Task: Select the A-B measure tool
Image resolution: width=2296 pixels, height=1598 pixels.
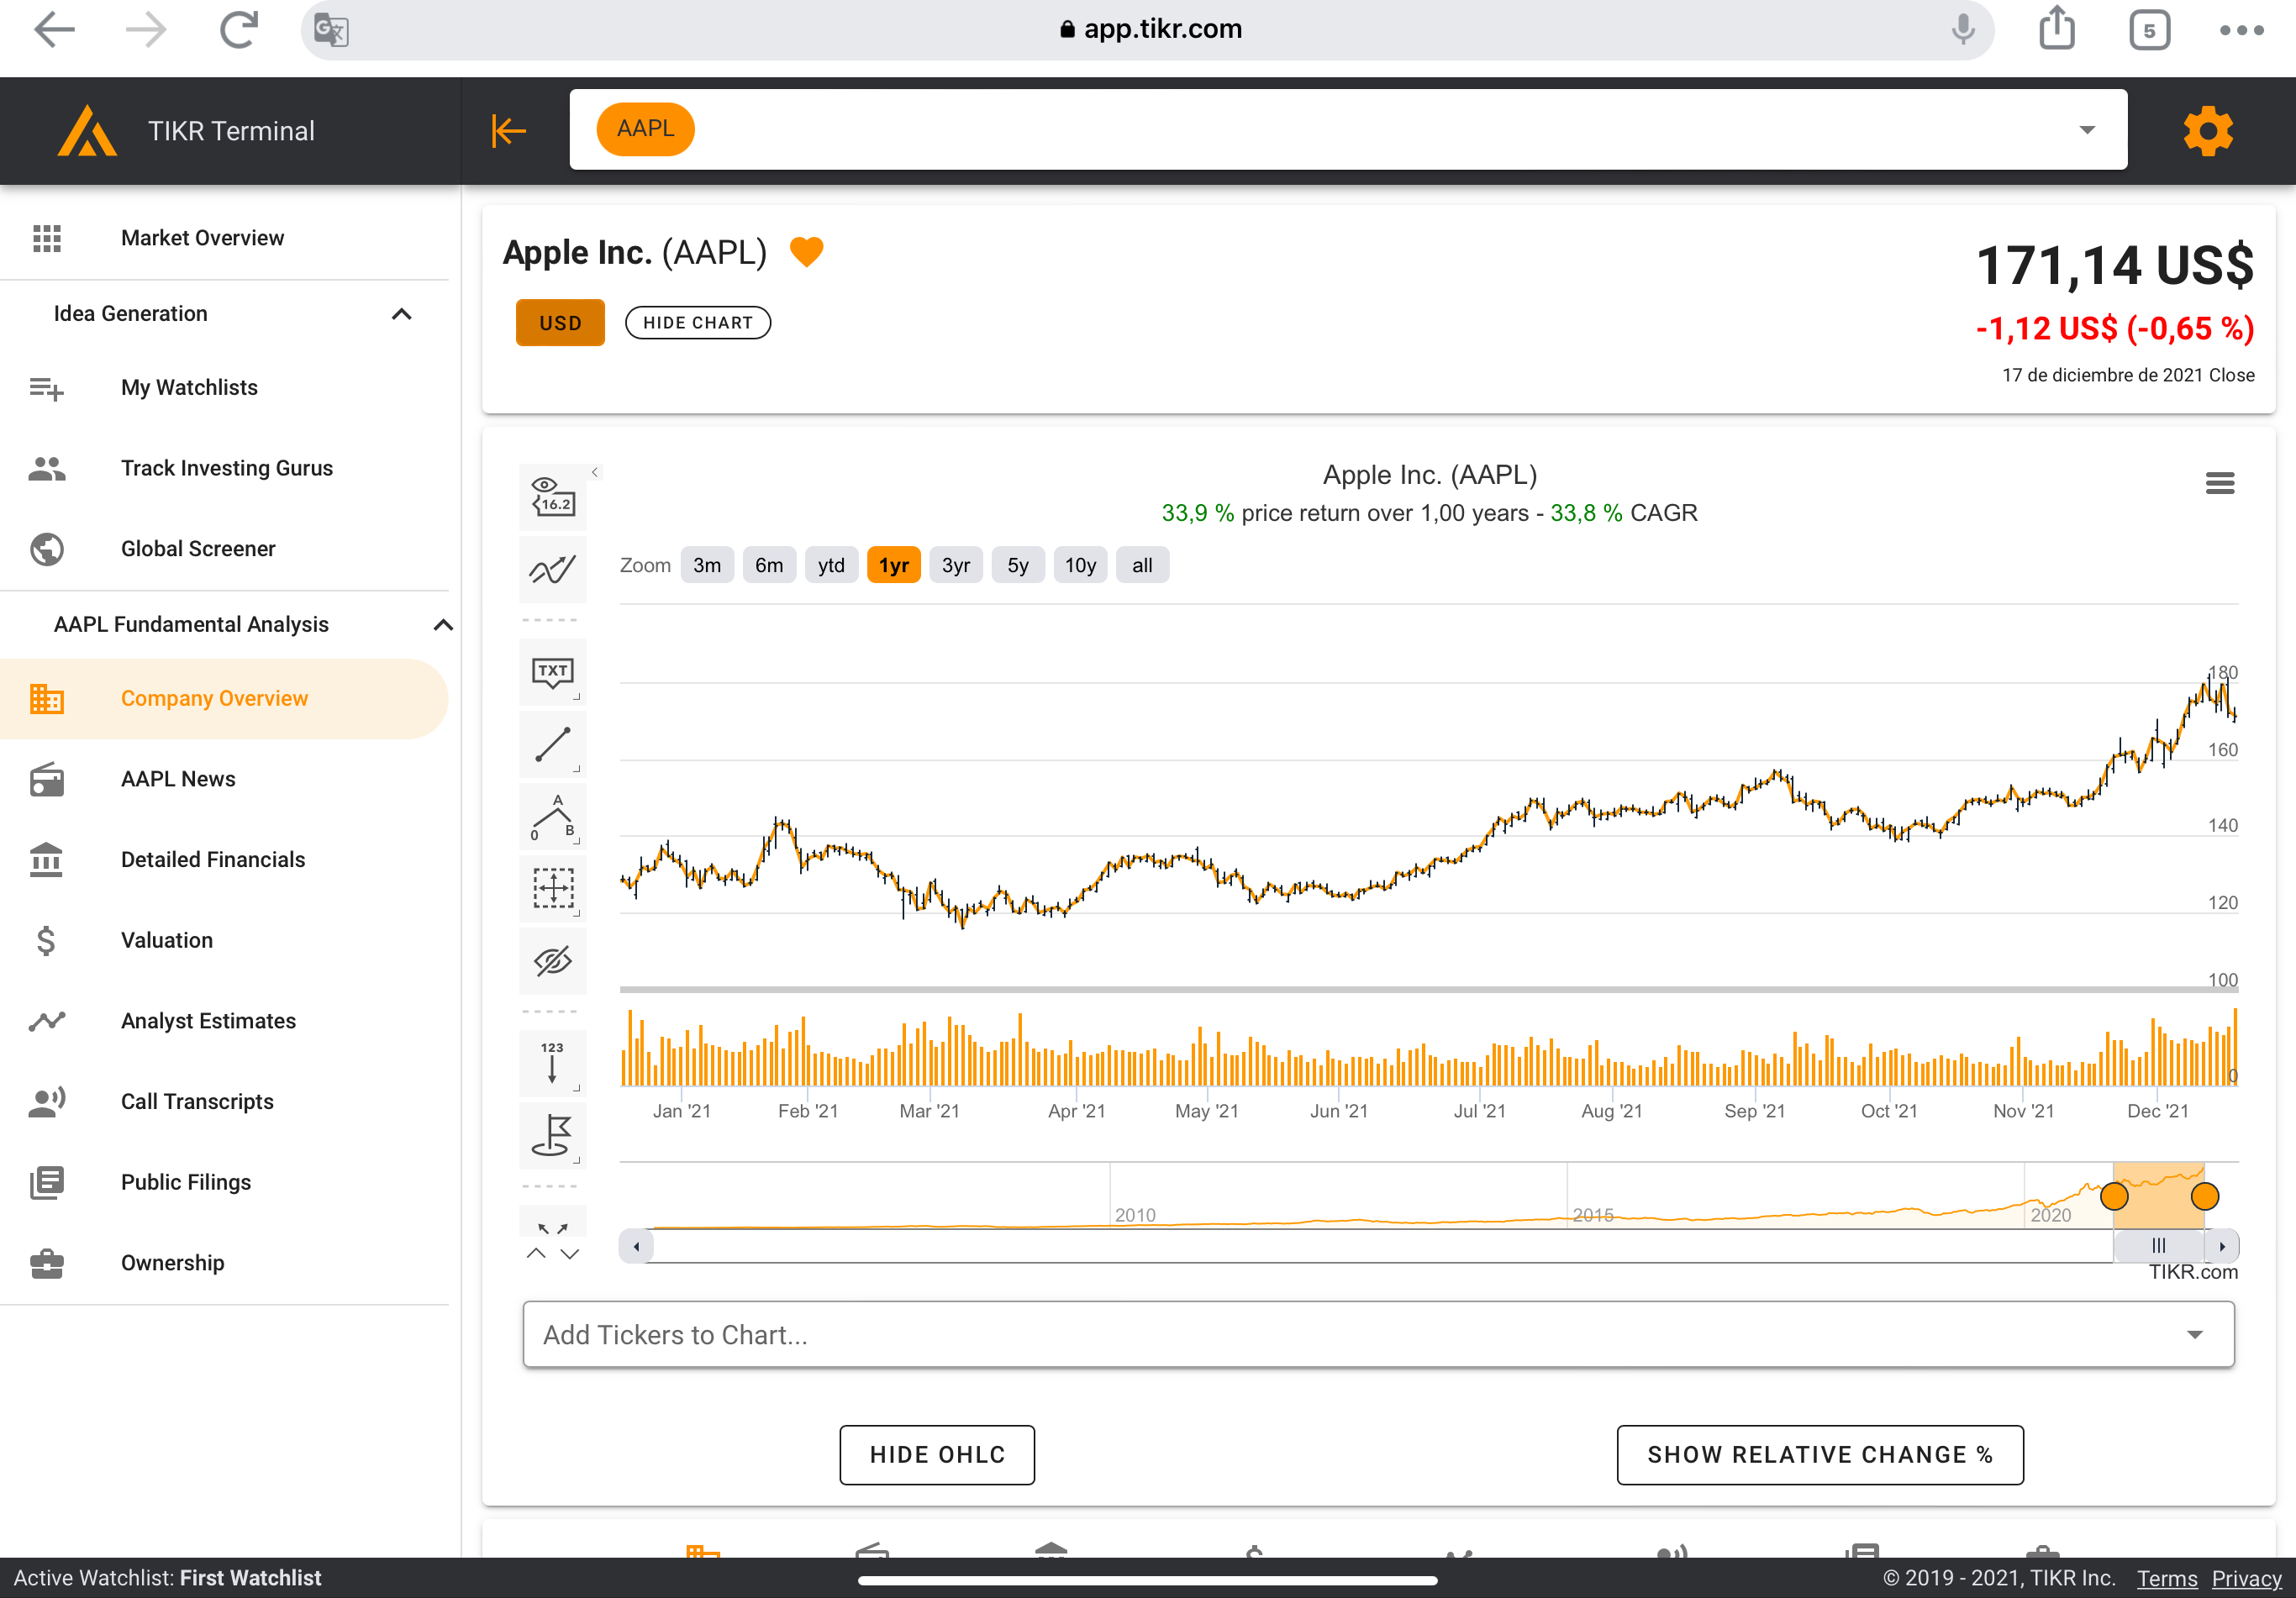Action: coord(552,816)
